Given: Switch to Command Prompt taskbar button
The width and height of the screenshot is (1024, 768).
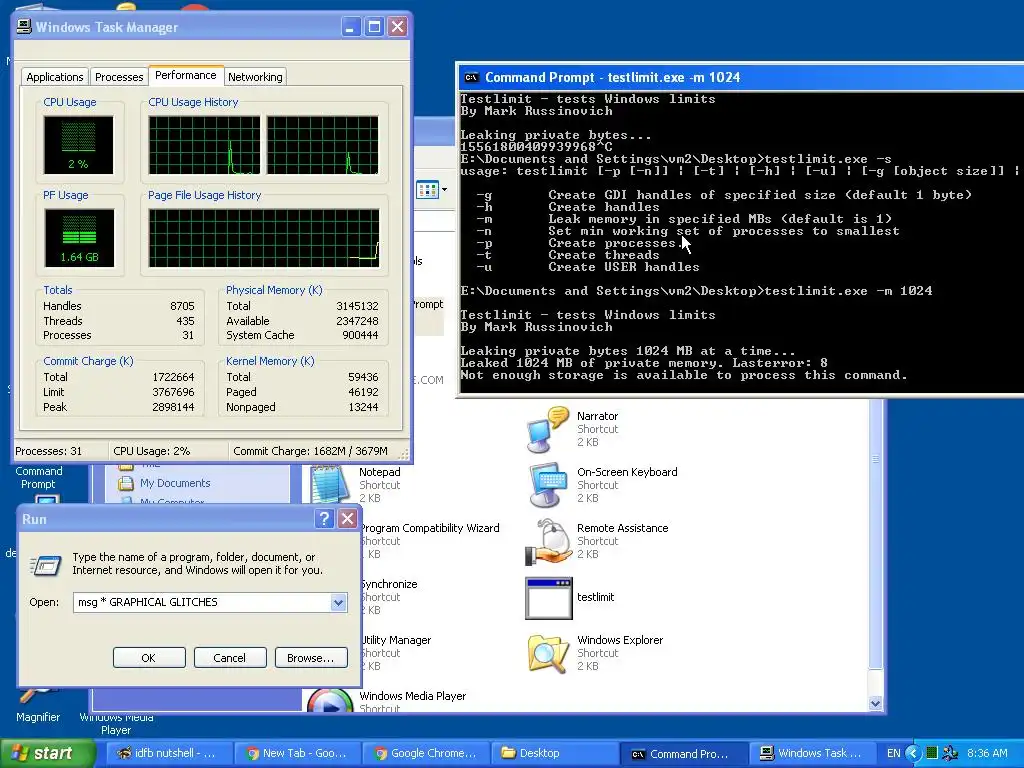Looking at the screenshot, I should (x=682, y=753).
